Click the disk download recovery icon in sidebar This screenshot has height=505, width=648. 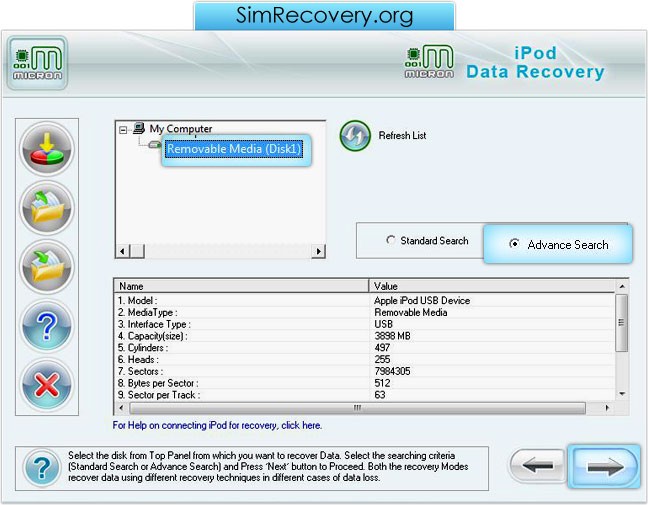tap(47, 149)
